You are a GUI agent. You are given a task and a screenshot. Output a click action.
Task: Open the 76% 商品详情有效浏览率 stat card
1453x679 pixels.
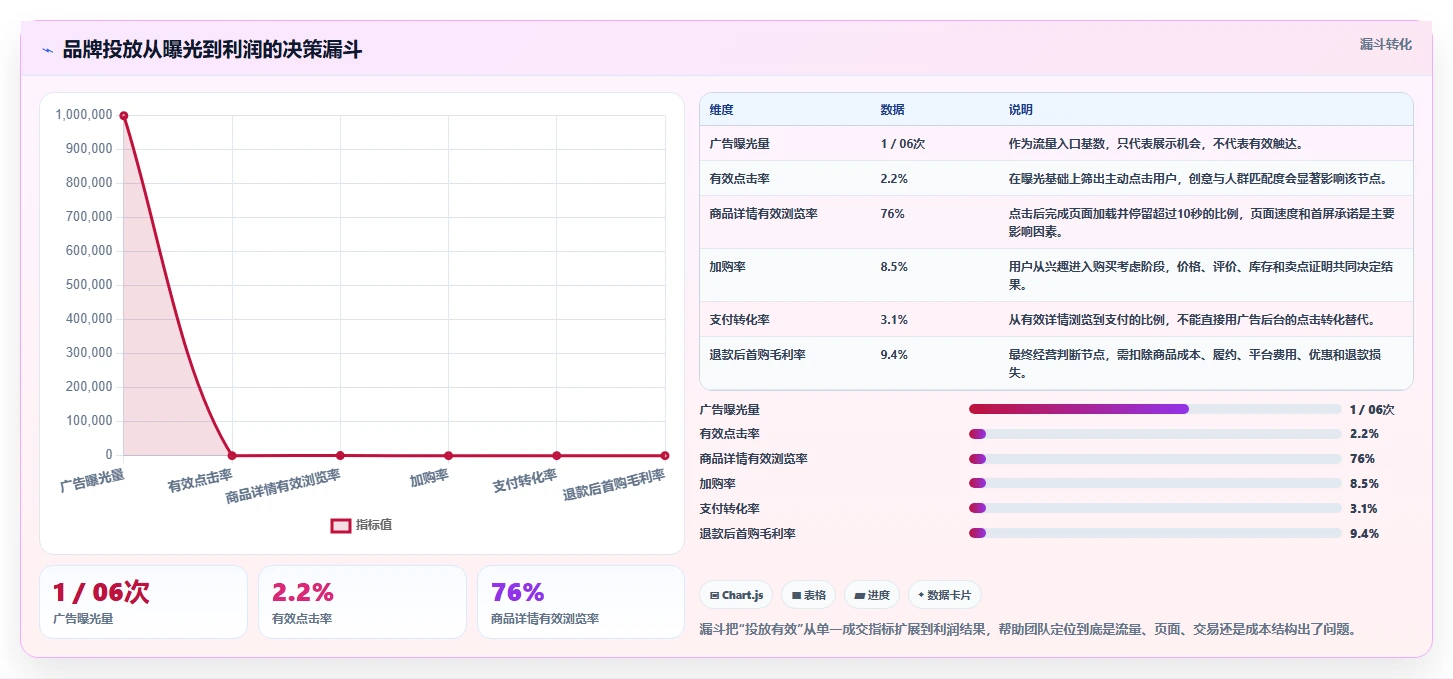(581, 602)
